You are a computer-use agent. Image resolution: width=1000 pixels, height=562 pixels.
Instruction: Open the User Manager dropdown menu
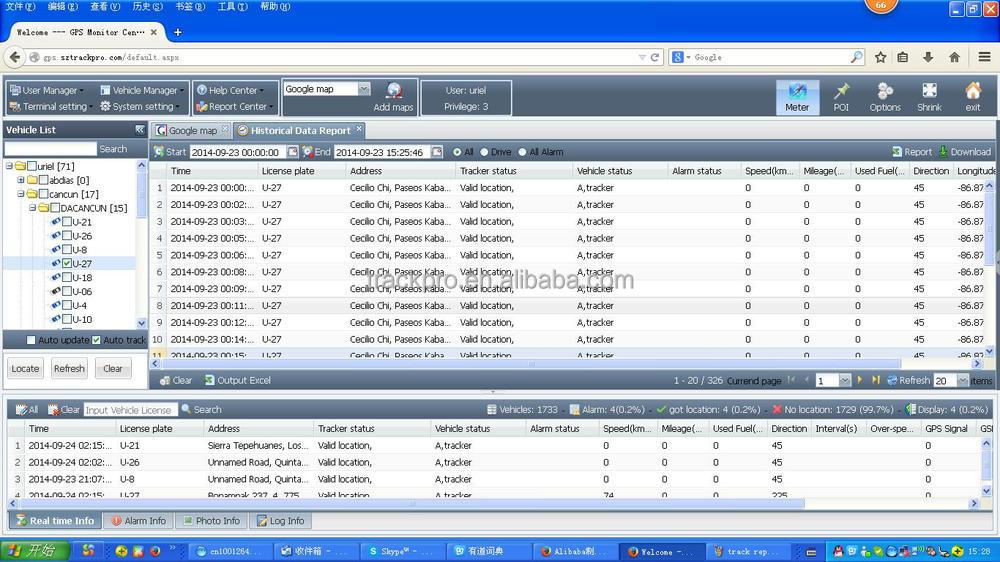point(46,90)
